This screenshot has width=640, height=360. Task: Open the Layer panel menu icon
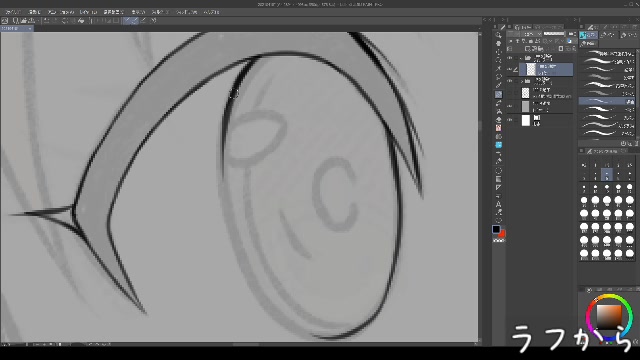(510, 27)
